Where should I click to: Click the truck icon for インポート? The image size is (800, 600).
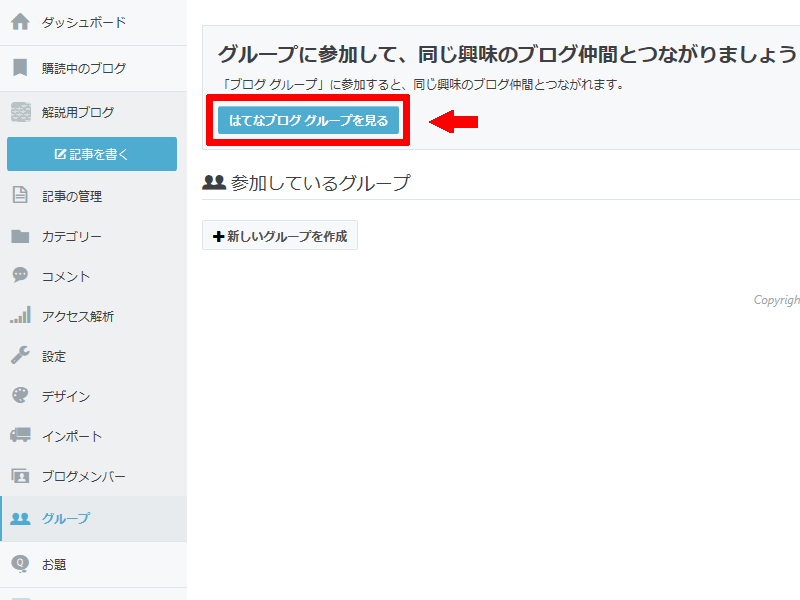pos(20,435)
